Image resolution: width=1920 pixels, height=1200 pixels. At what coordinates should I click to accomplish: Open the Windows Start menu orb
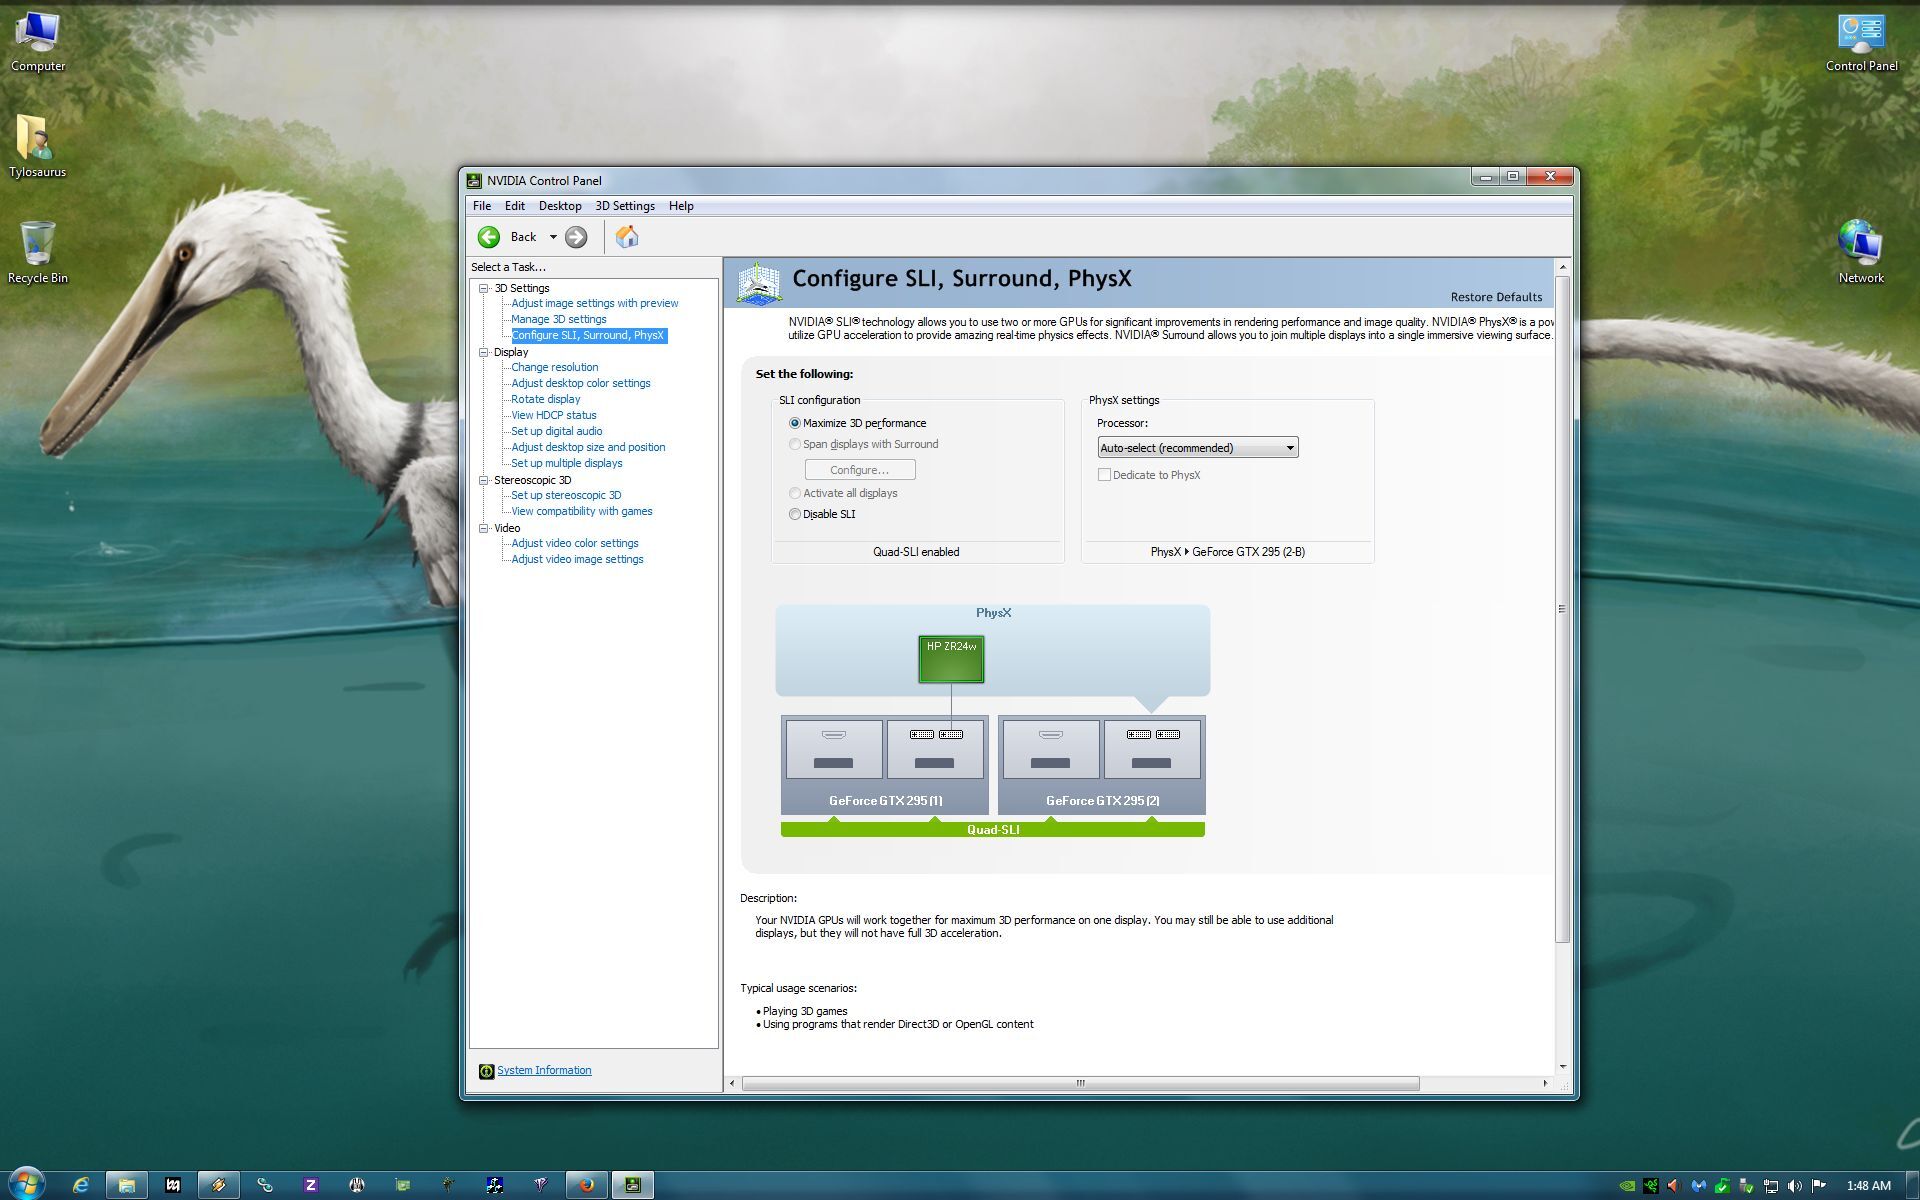(x=27, y=1185)
